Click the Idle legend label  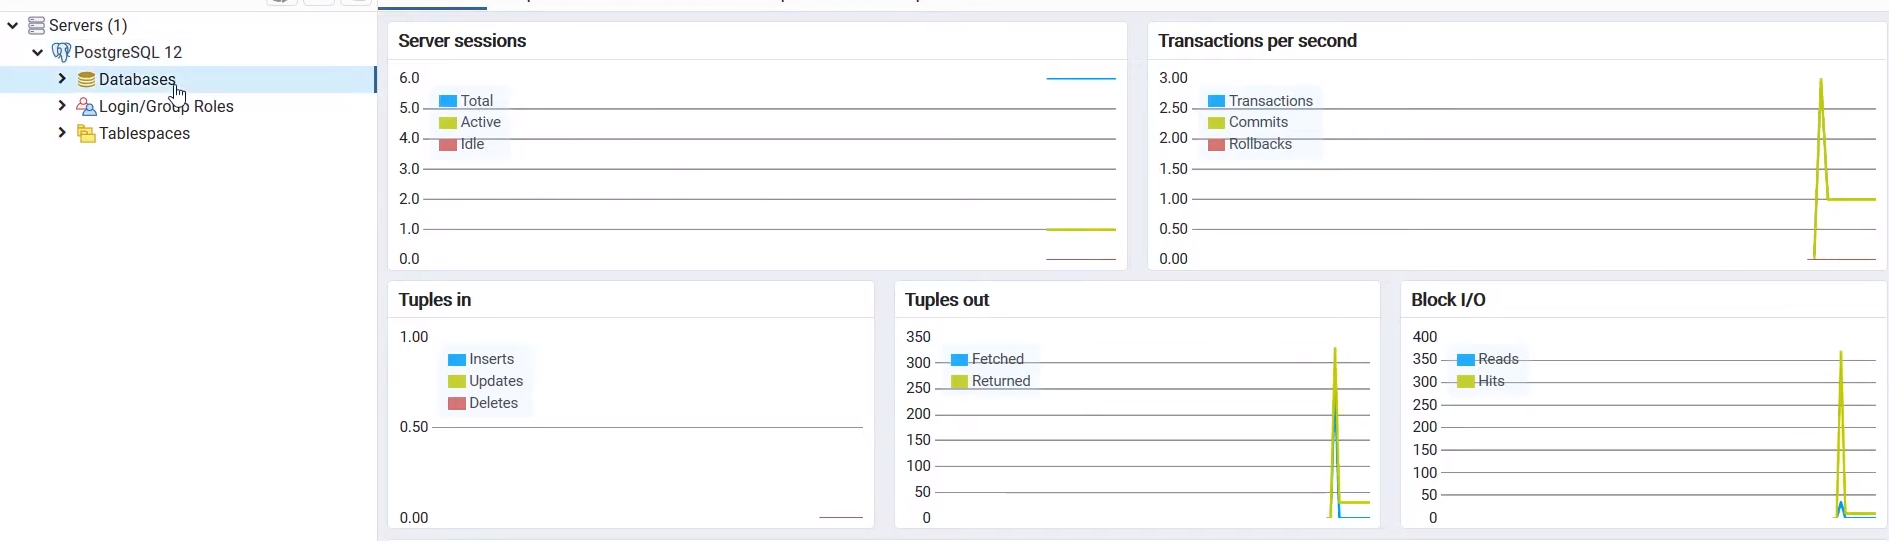tap(472, 144)
